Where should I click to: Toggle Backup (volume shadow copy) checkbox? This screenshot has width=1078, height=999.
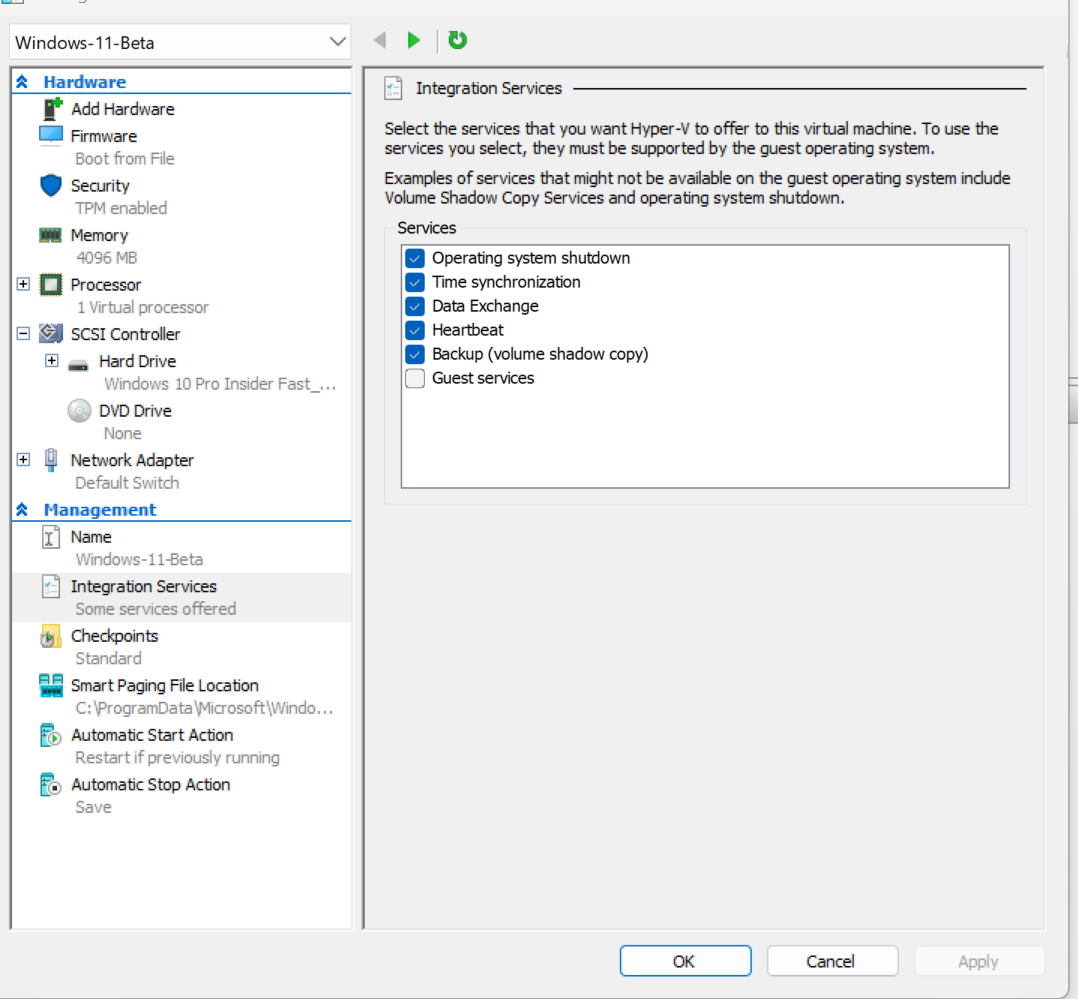pyautogui.click(x=415, y=355)
